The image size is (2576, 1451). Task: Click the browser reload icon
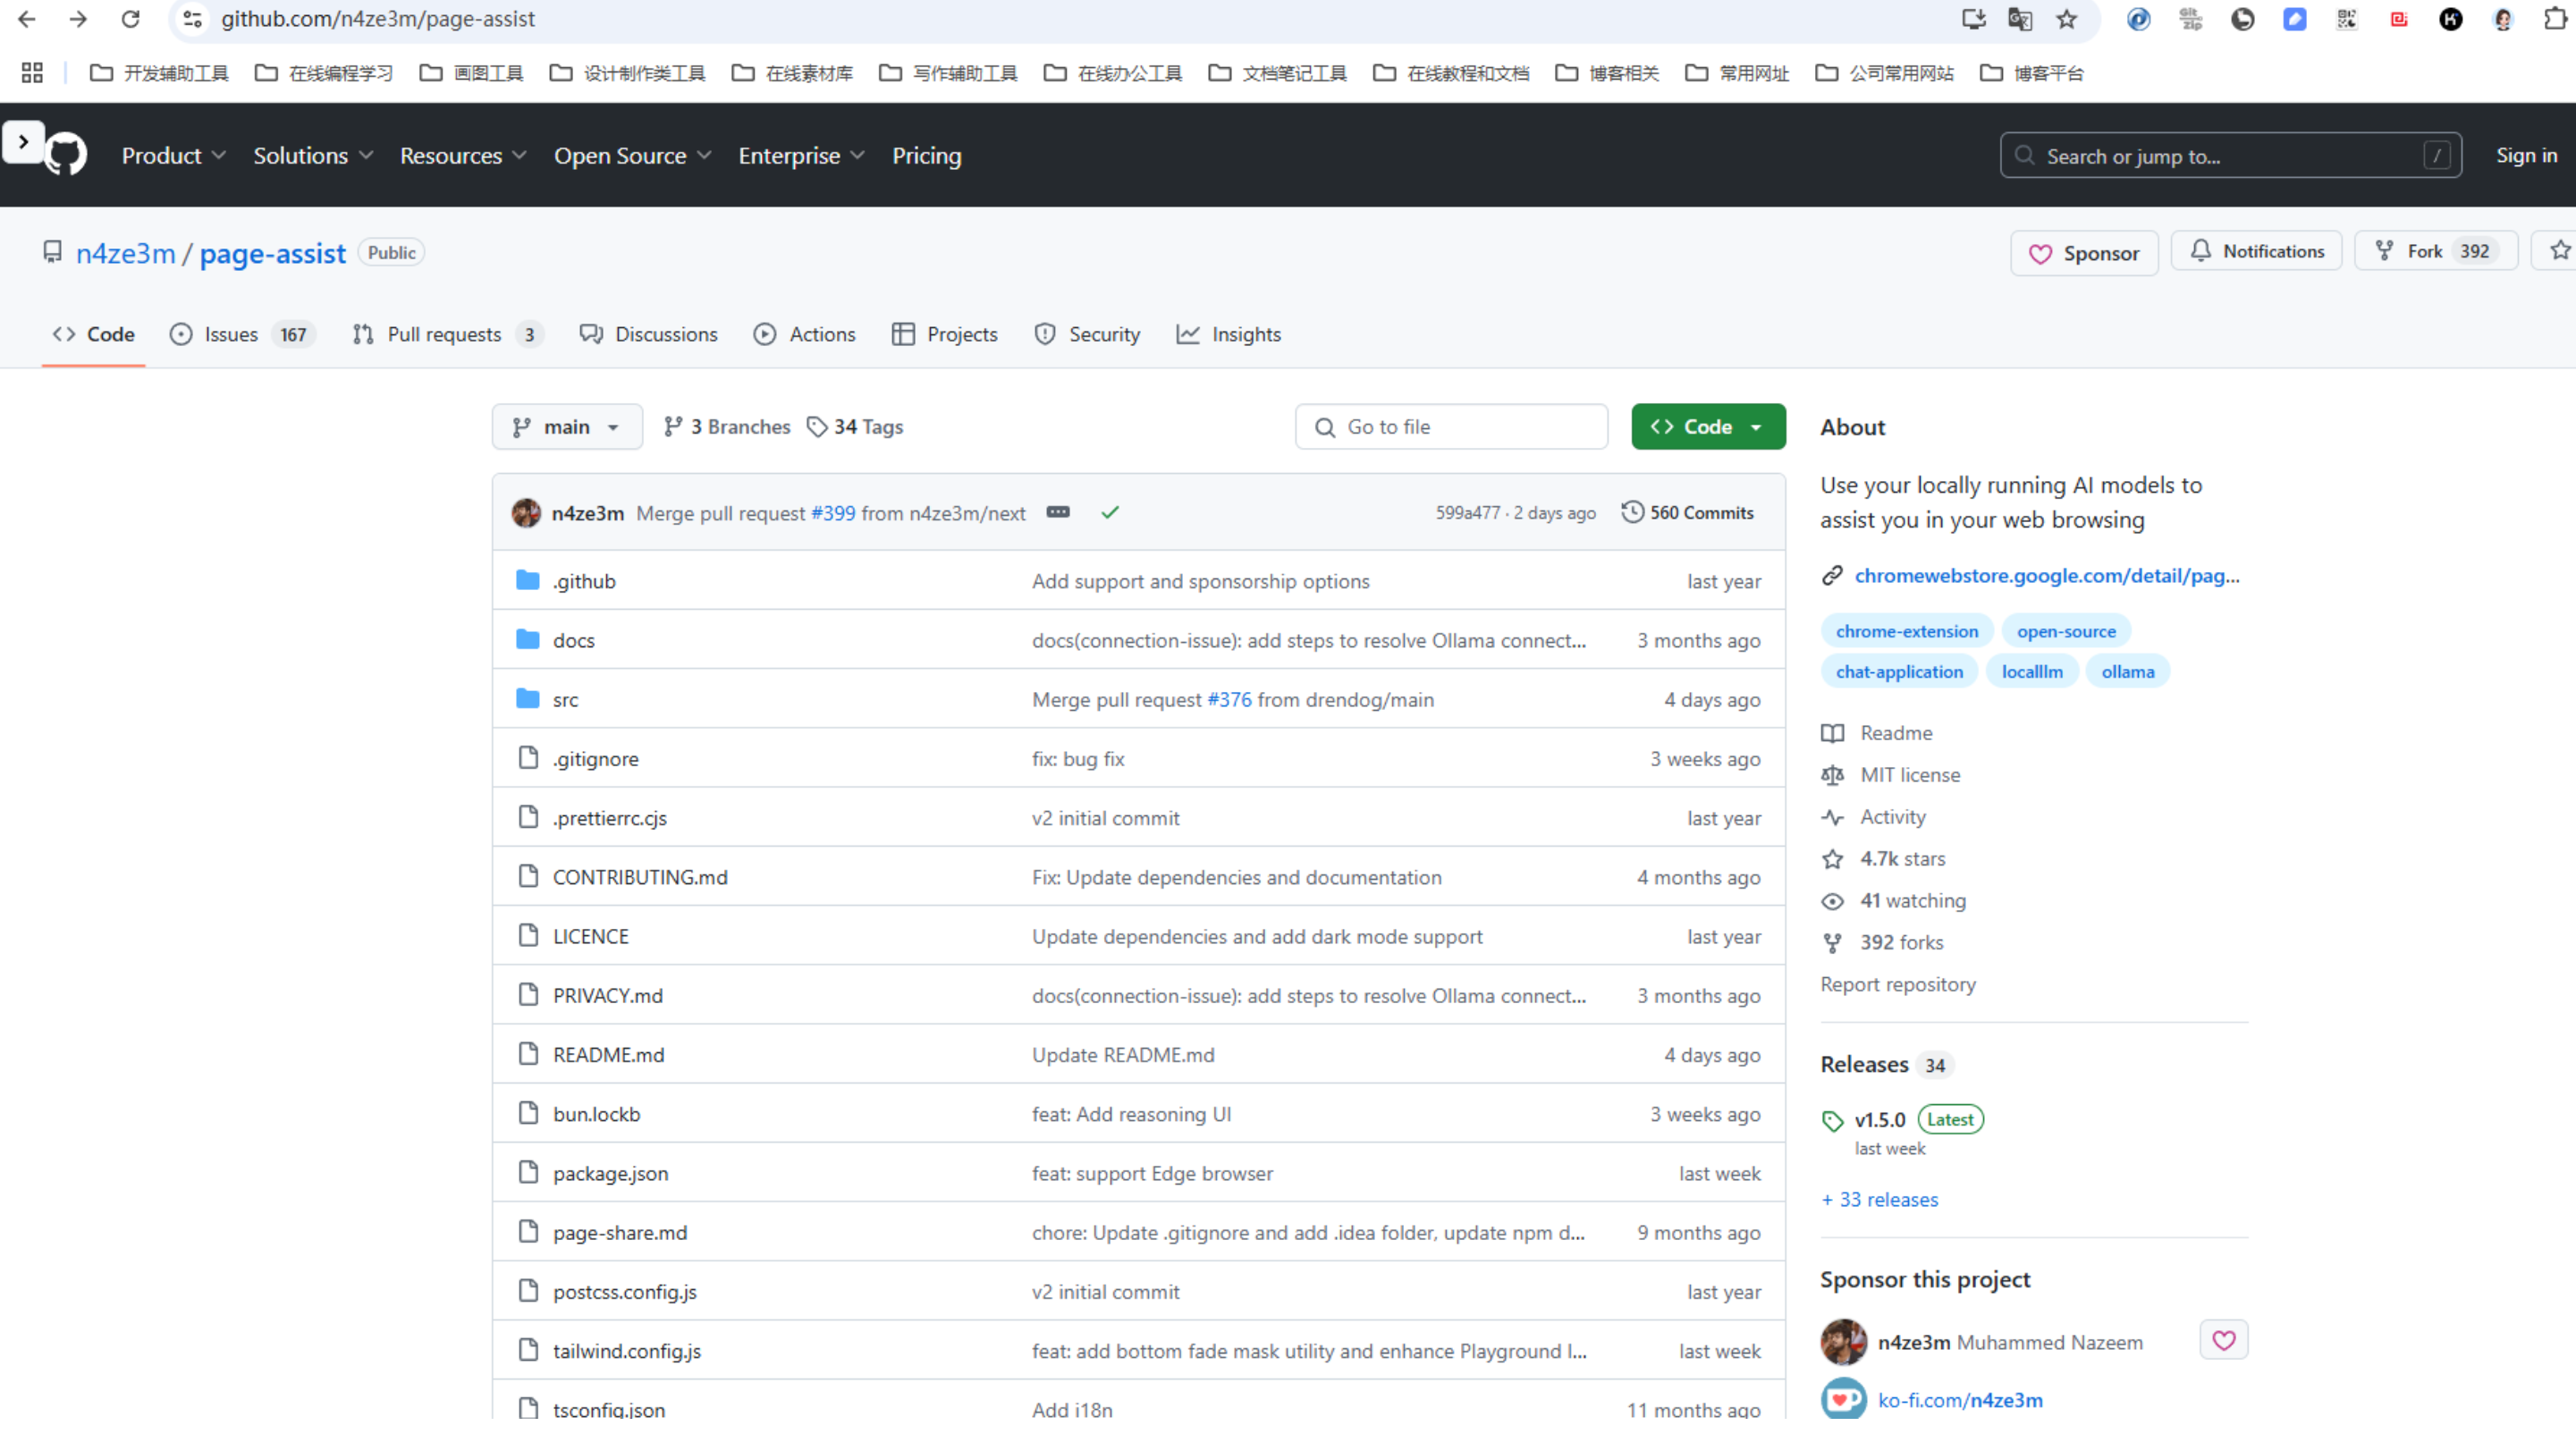click(x=130, y=19)
